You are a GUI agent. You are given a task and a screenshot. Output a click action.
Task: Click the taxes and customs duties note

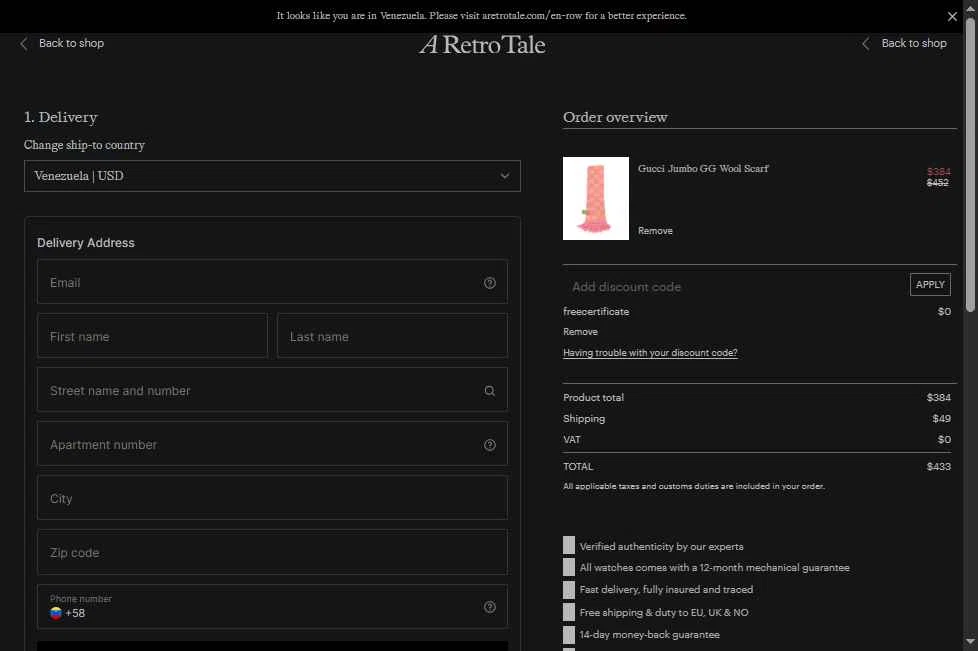(694, 486)
